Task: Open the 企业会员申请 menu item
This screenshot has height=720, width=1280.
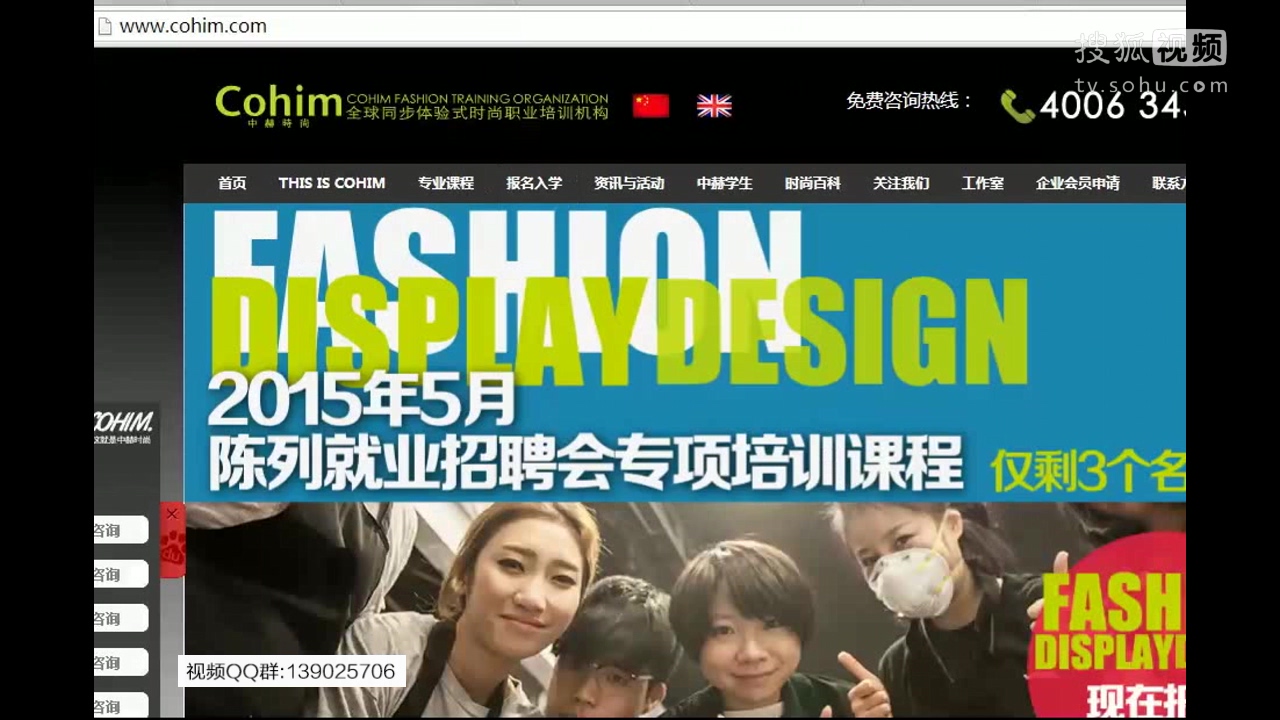Action: point(1078,183)
